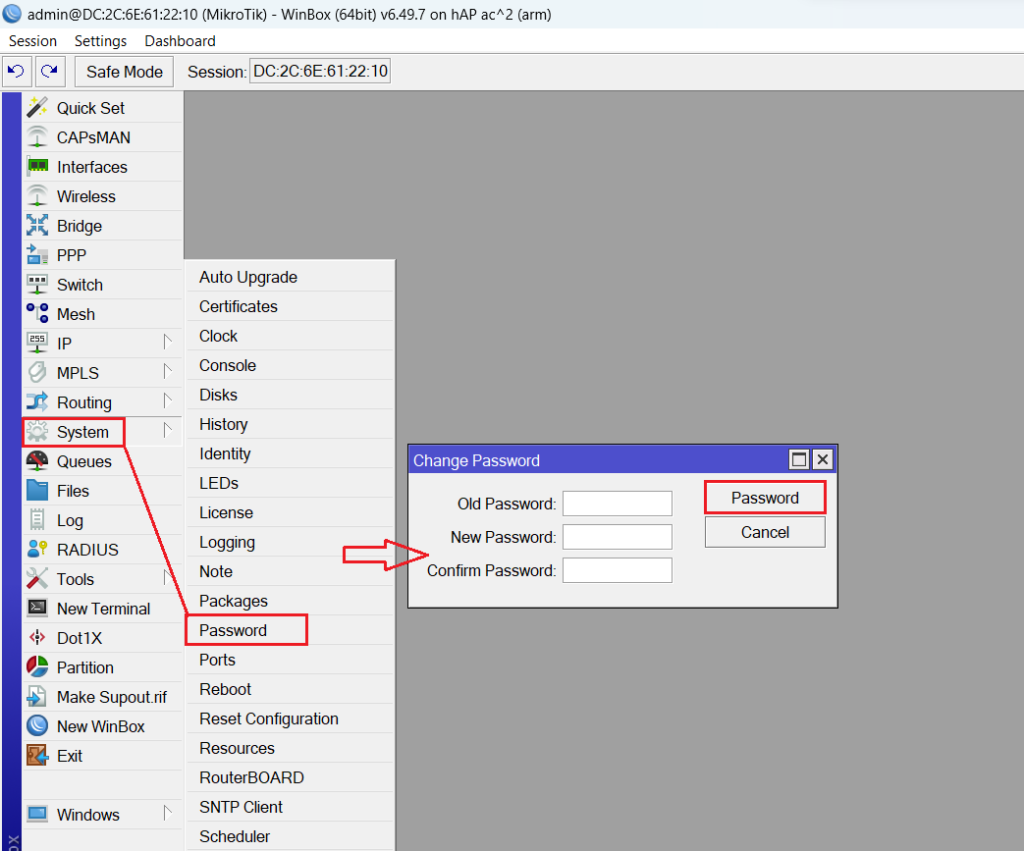Open the Wireless antenna icon
This screenshot has width=1024, height=851.
(37, 196)
